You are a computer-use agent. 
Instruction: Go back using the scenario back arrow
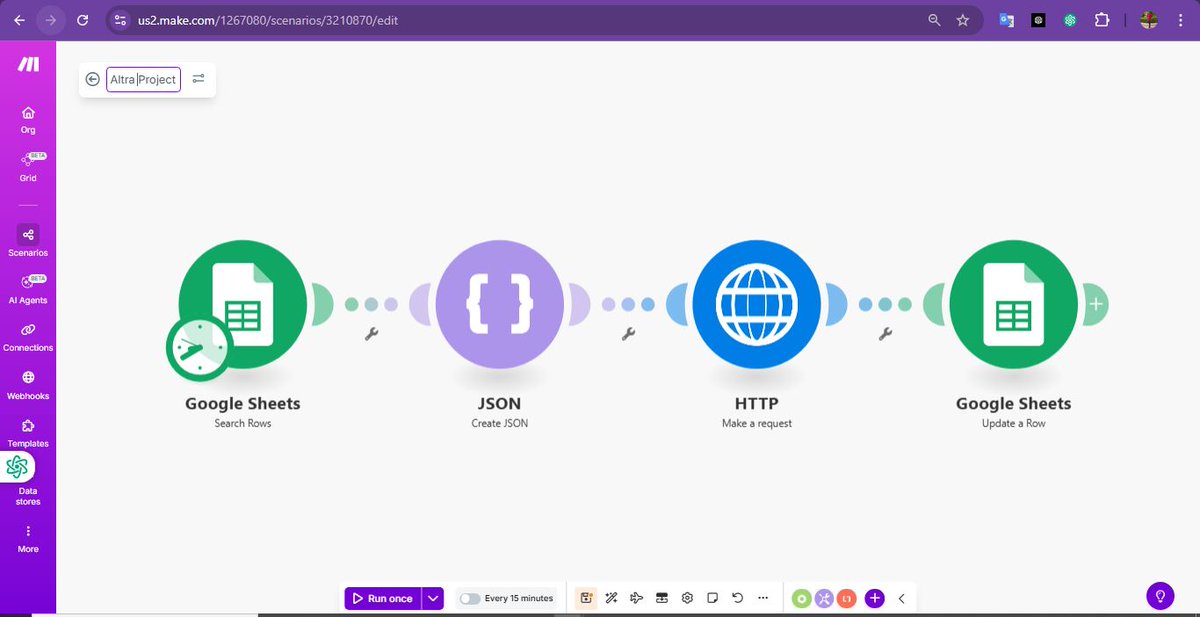tap(93, 79)
